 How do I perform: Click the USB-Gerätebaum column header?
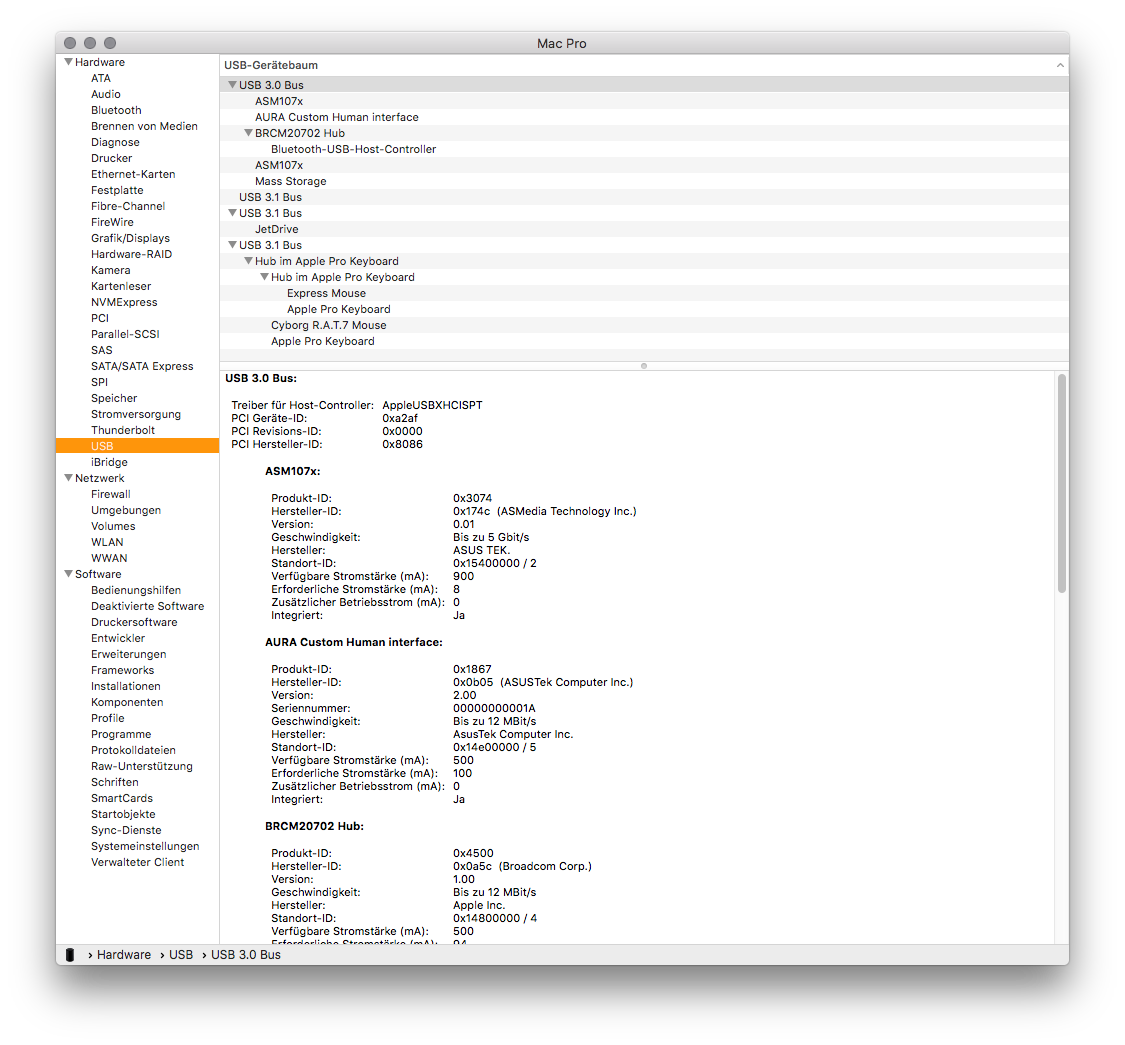tap(644, 65)
